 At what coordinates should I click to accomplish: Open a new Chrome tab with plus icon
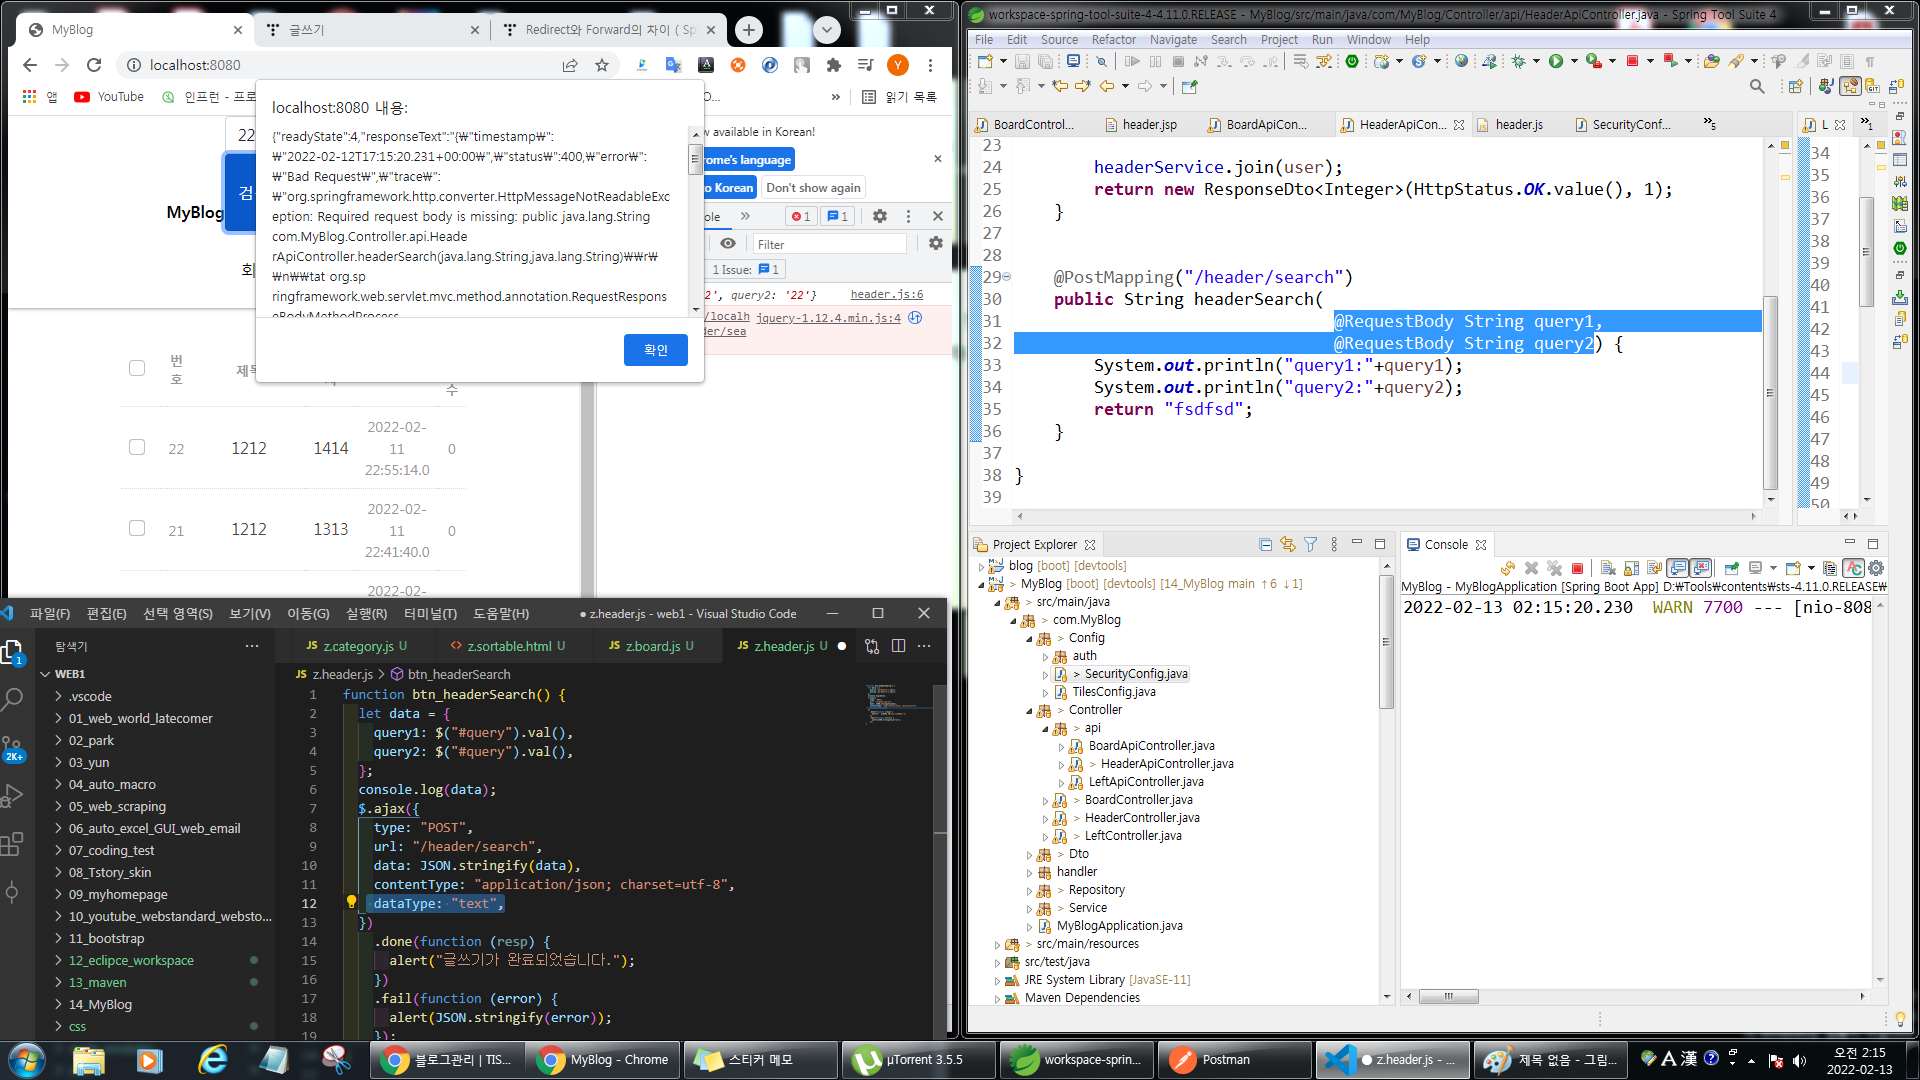(x=749, y=30)
